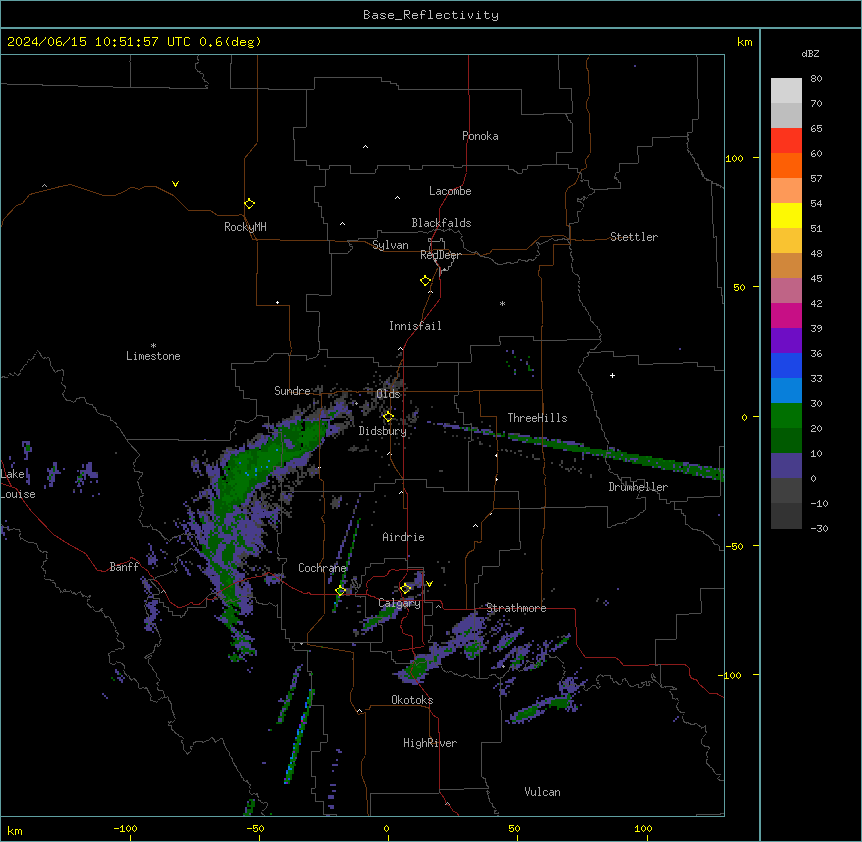The width and height of the screenshot is (862, 842).
Task: Click the Strathmore label
Action: pyautogui.click(x=516, y=608)
